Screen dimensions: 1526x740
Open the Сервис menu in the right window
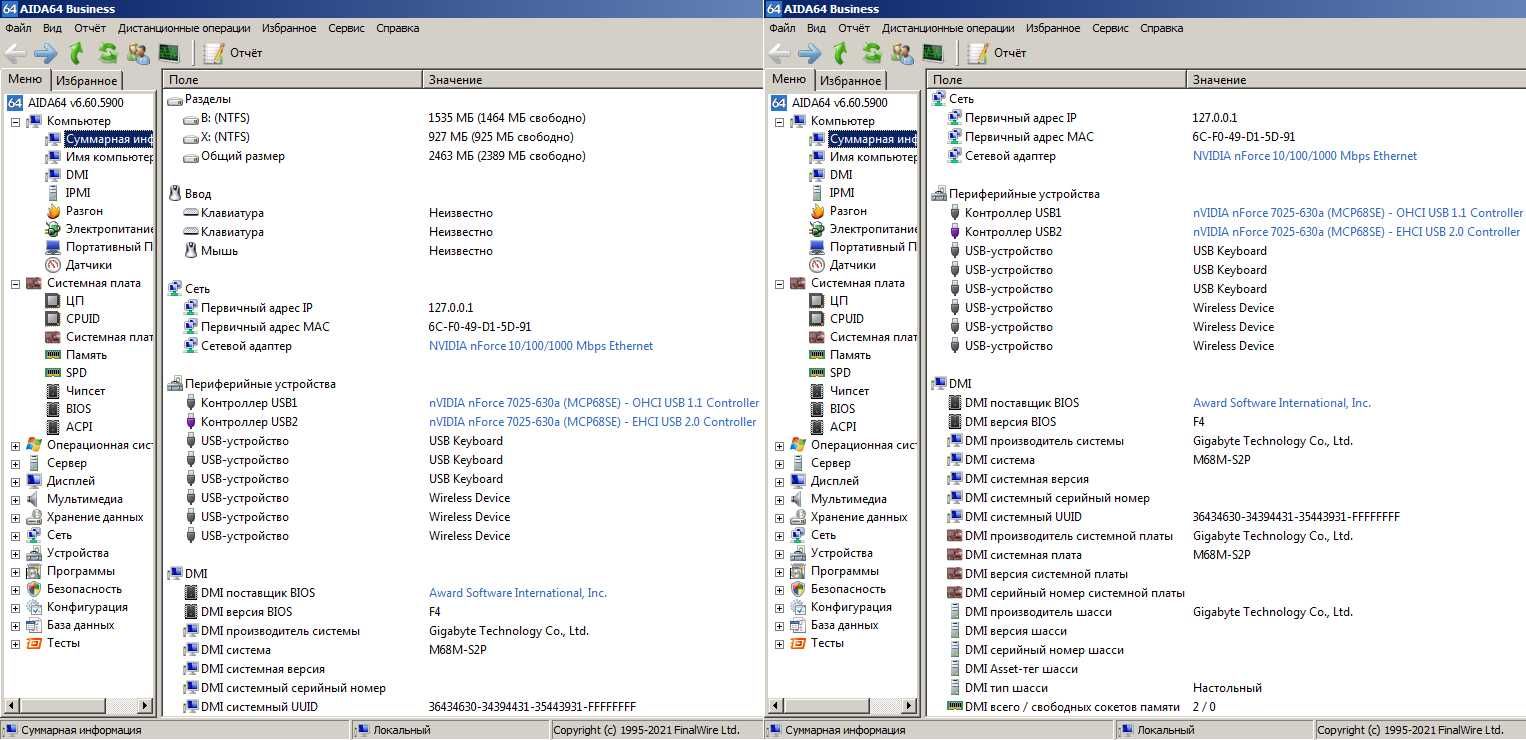coord(1110,28)
